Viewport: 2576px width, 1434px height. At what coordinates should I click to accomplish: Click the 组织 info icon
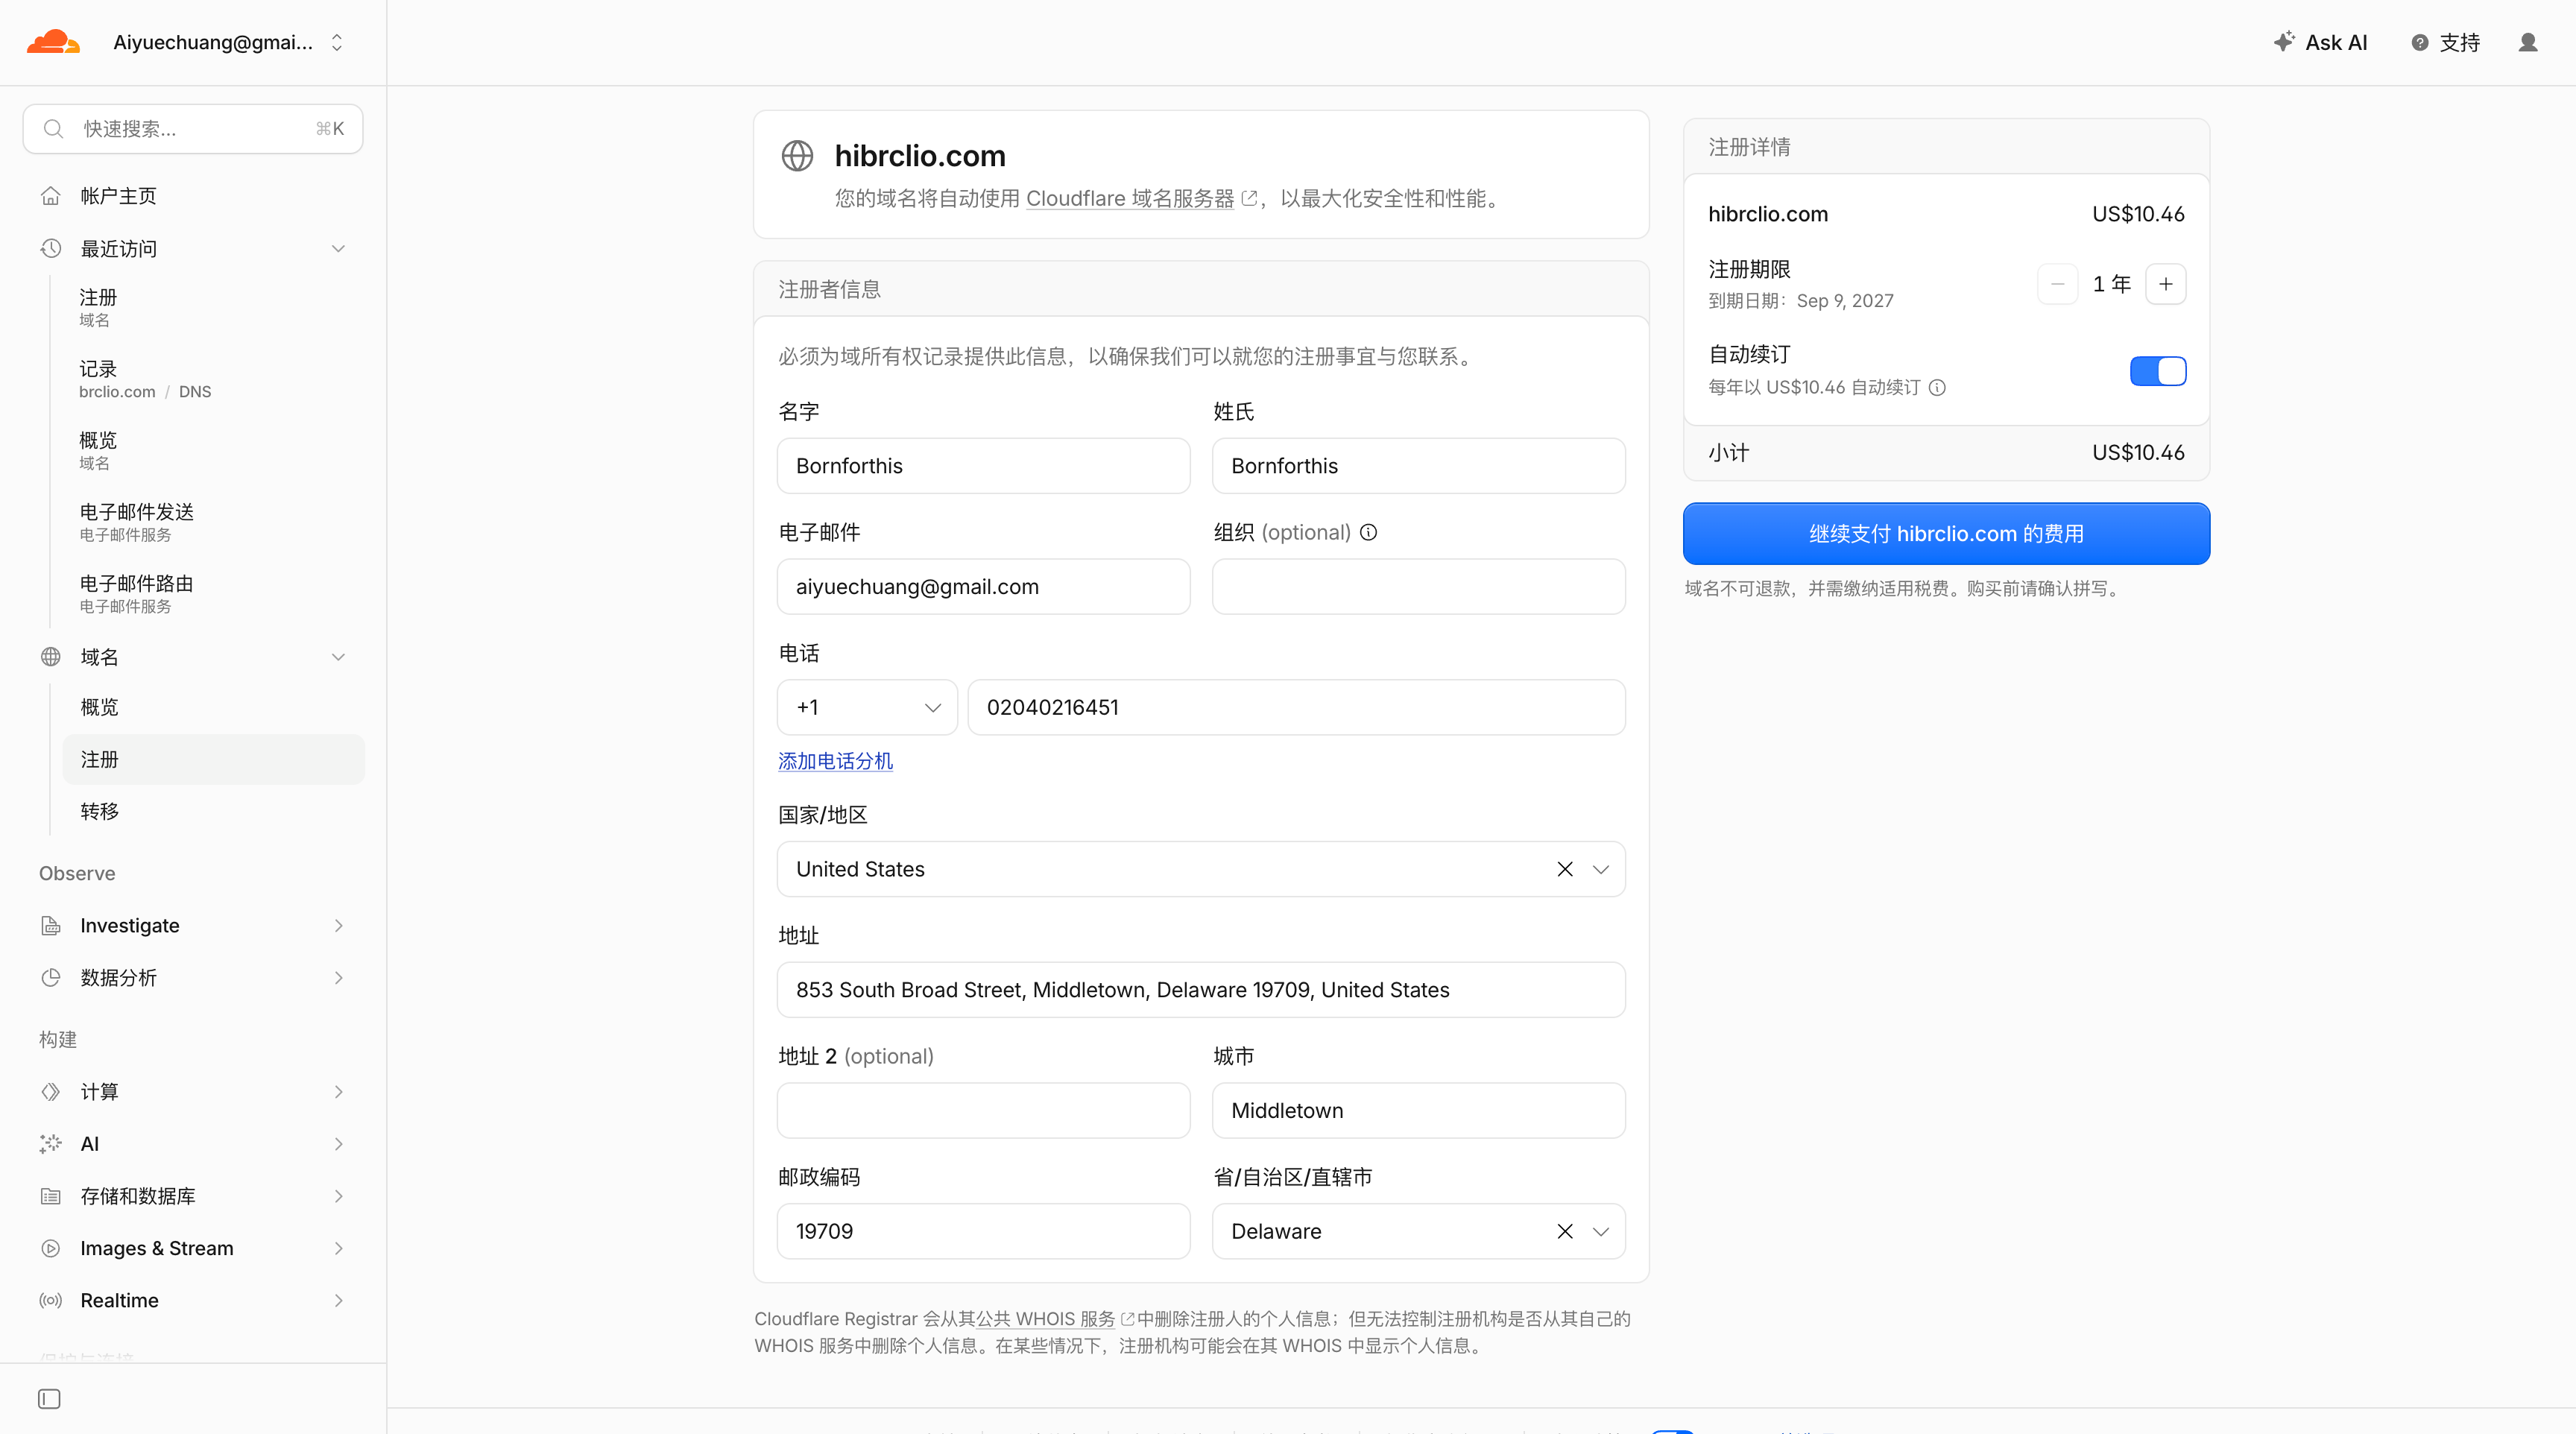click(1369, 532)
